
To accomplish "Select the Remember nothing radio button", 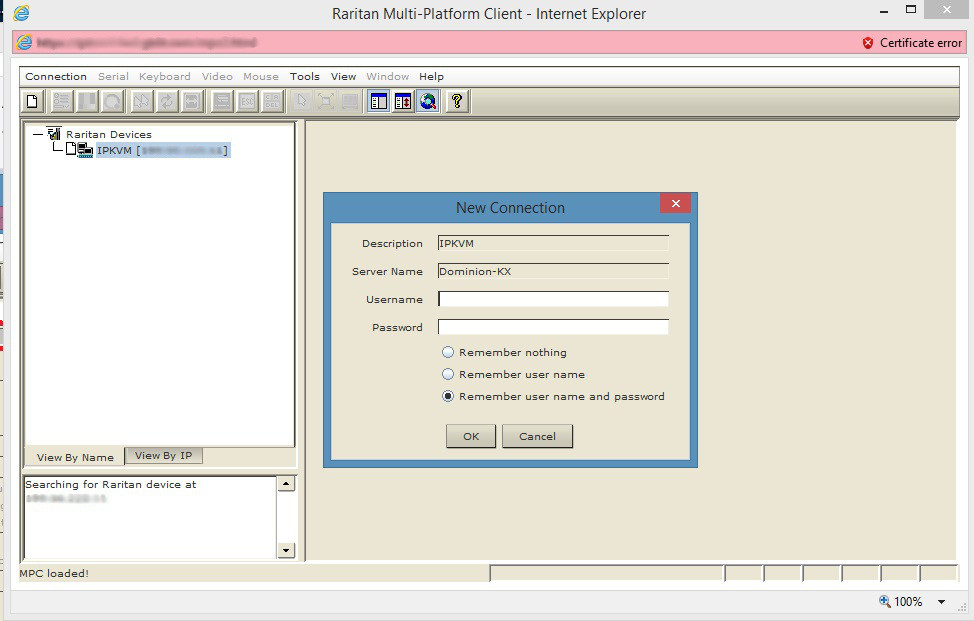I will [x=448, y=352].
